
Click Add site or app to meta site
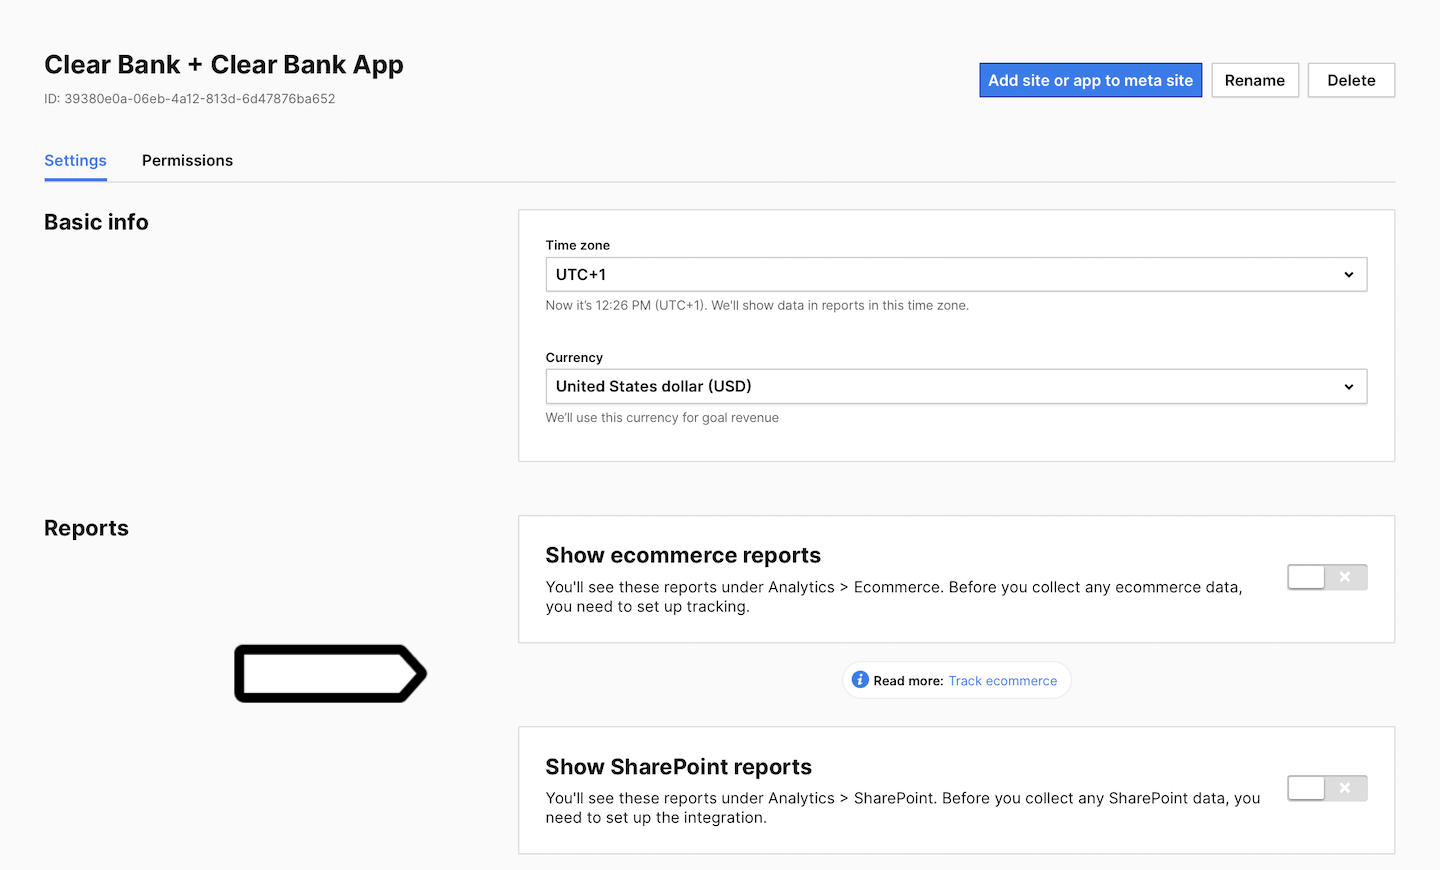(1090, 81)
